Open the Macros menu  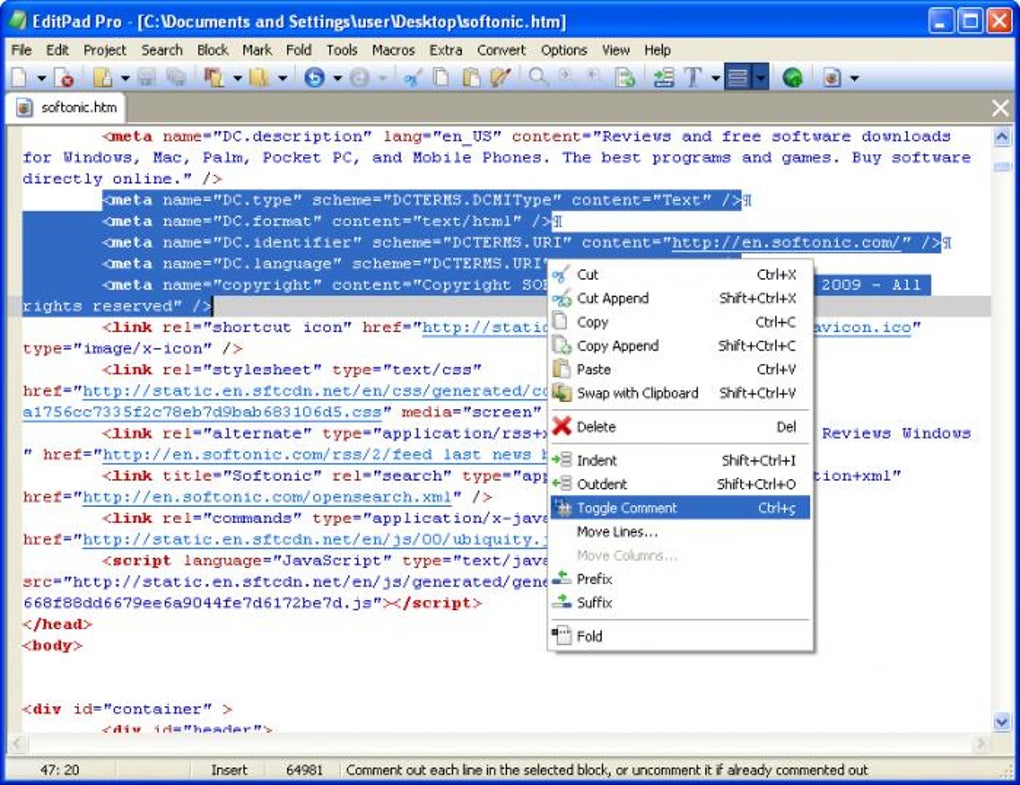click(393, 50)
